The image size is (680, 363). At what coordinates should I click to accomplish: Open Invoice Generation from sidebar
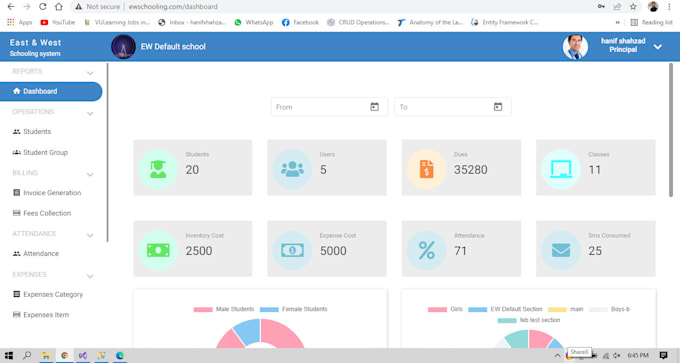click(x=47, y=193)
